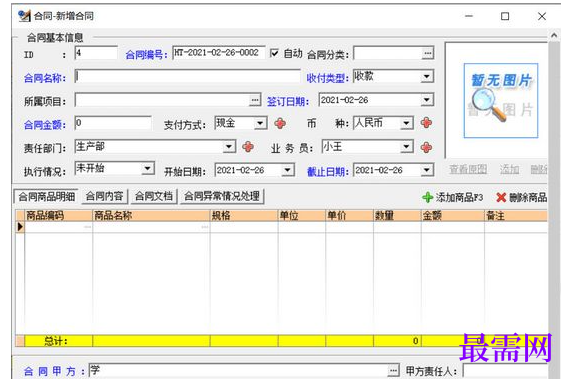Click the red plus beside 业务员
This screenshot has width=571, height=379.
pyautogui.click(x=426, y=147)
